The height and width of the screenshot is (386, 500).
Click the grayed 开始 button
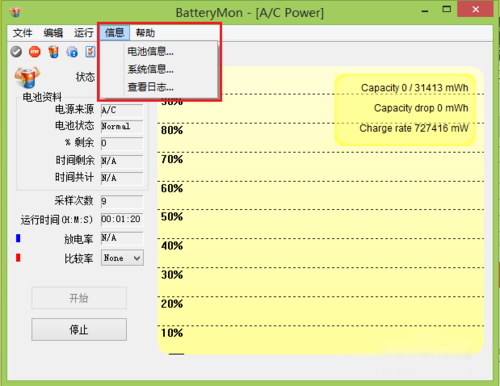point(79,298)
